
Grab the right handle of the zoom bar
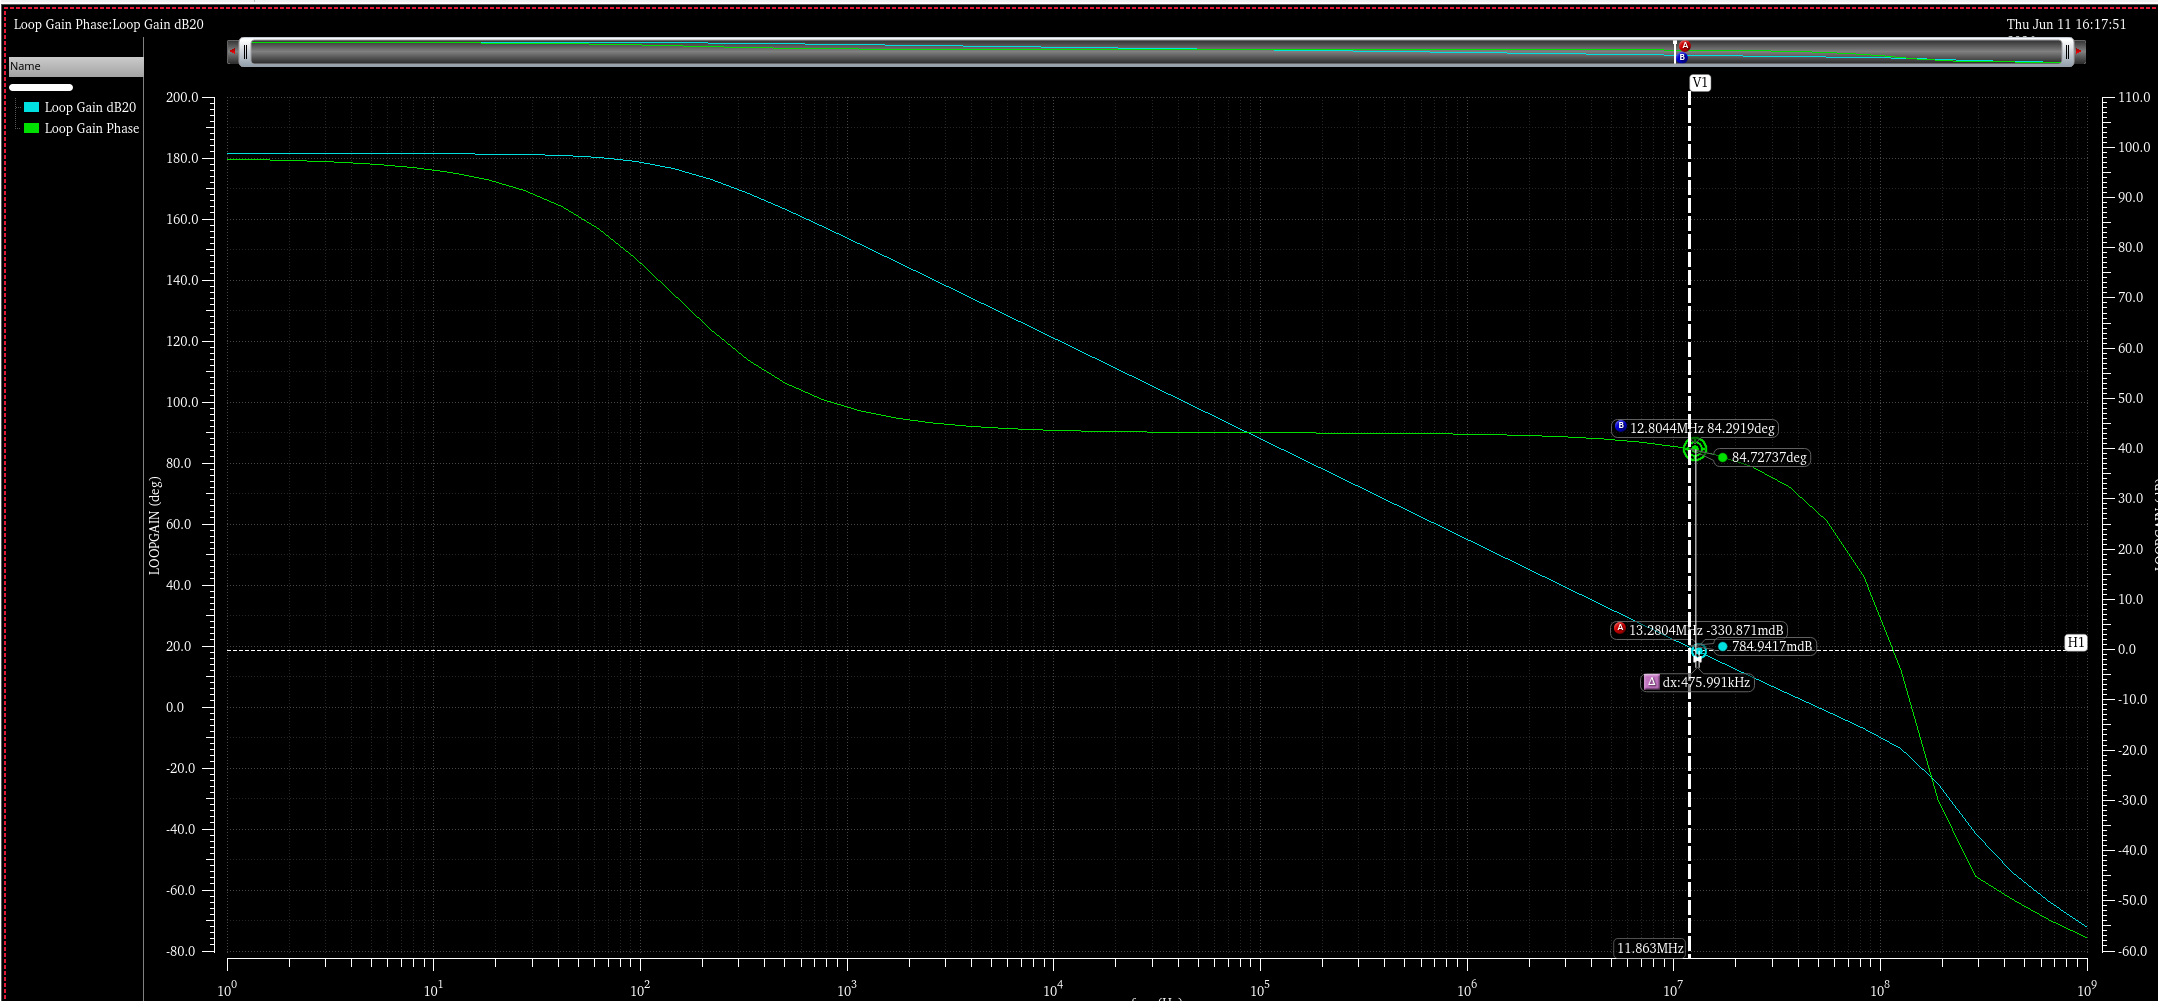click(2067, 51)
